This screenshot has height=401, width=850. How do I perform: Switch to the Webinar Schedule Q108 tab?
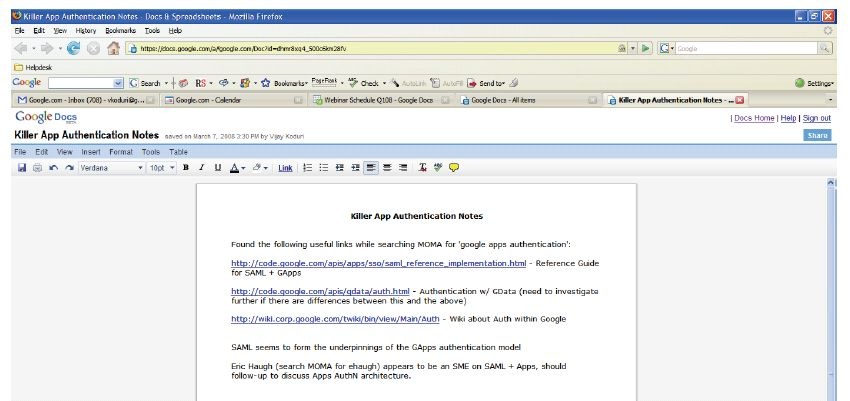click(x=381, y=100)
